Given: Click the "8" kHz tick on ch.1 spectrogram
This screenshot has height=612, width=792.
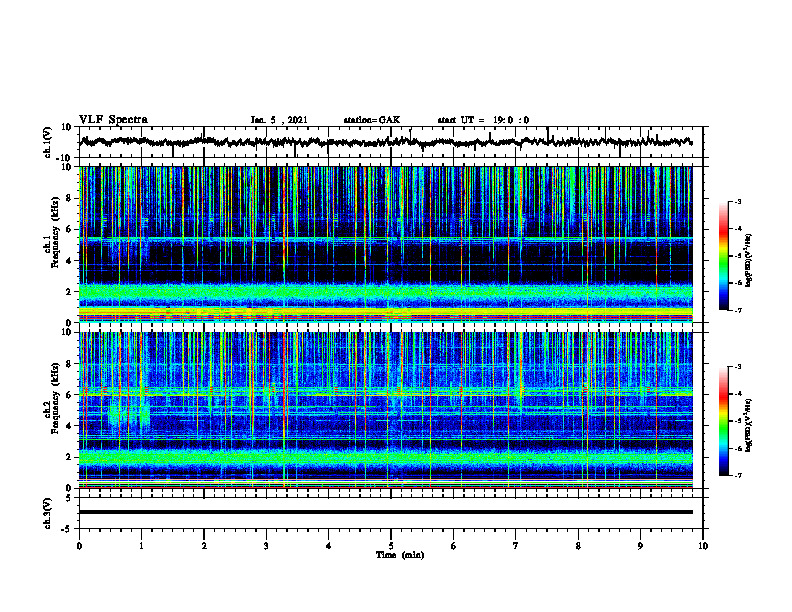Looking at the screenshot, I should (69, 198).
